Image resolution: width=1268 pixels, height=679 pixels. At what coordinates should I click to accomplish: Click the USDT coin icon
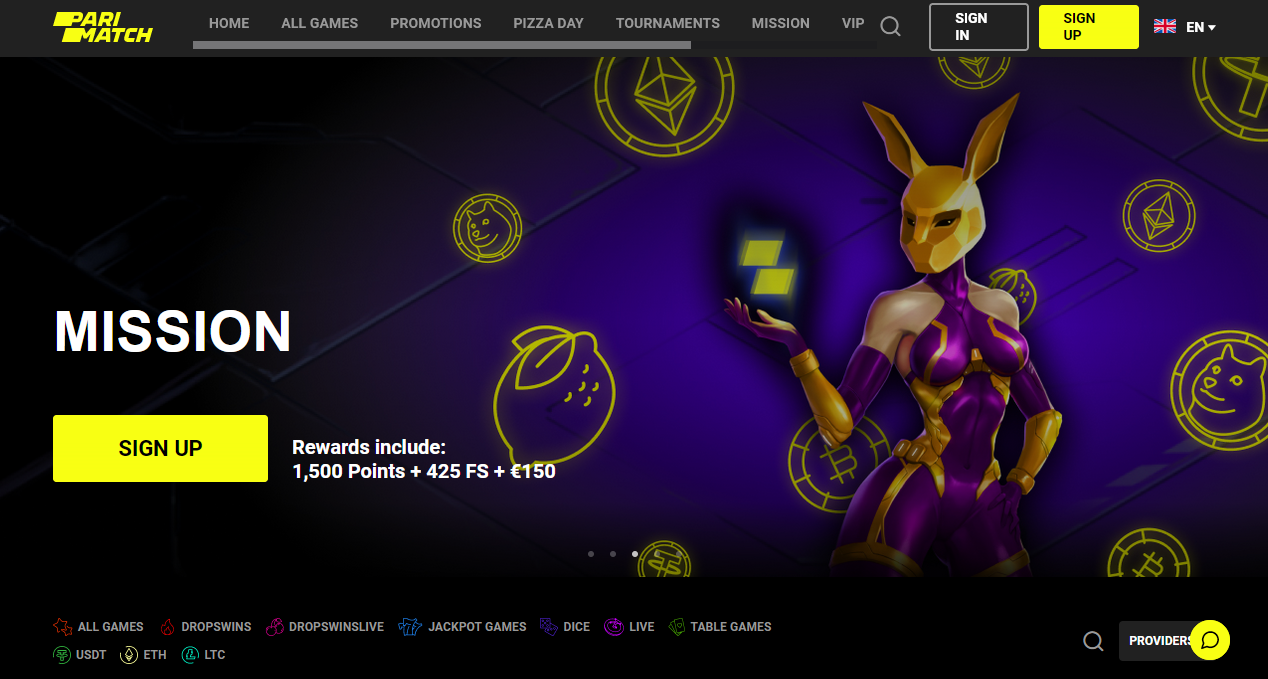tap(62, 655)
